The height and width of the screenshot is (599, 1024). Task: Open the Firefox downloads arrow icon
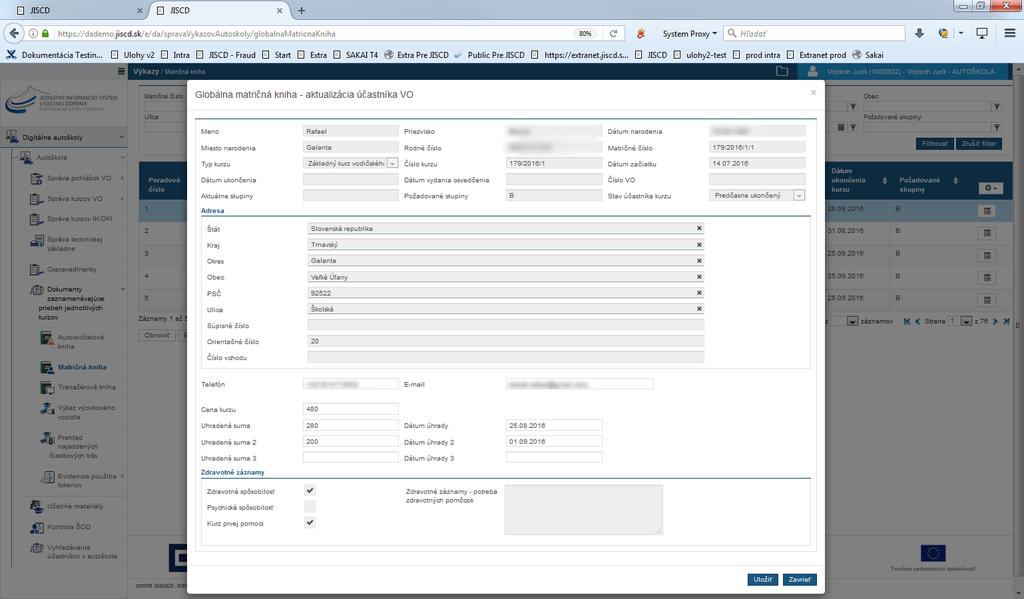919,33
